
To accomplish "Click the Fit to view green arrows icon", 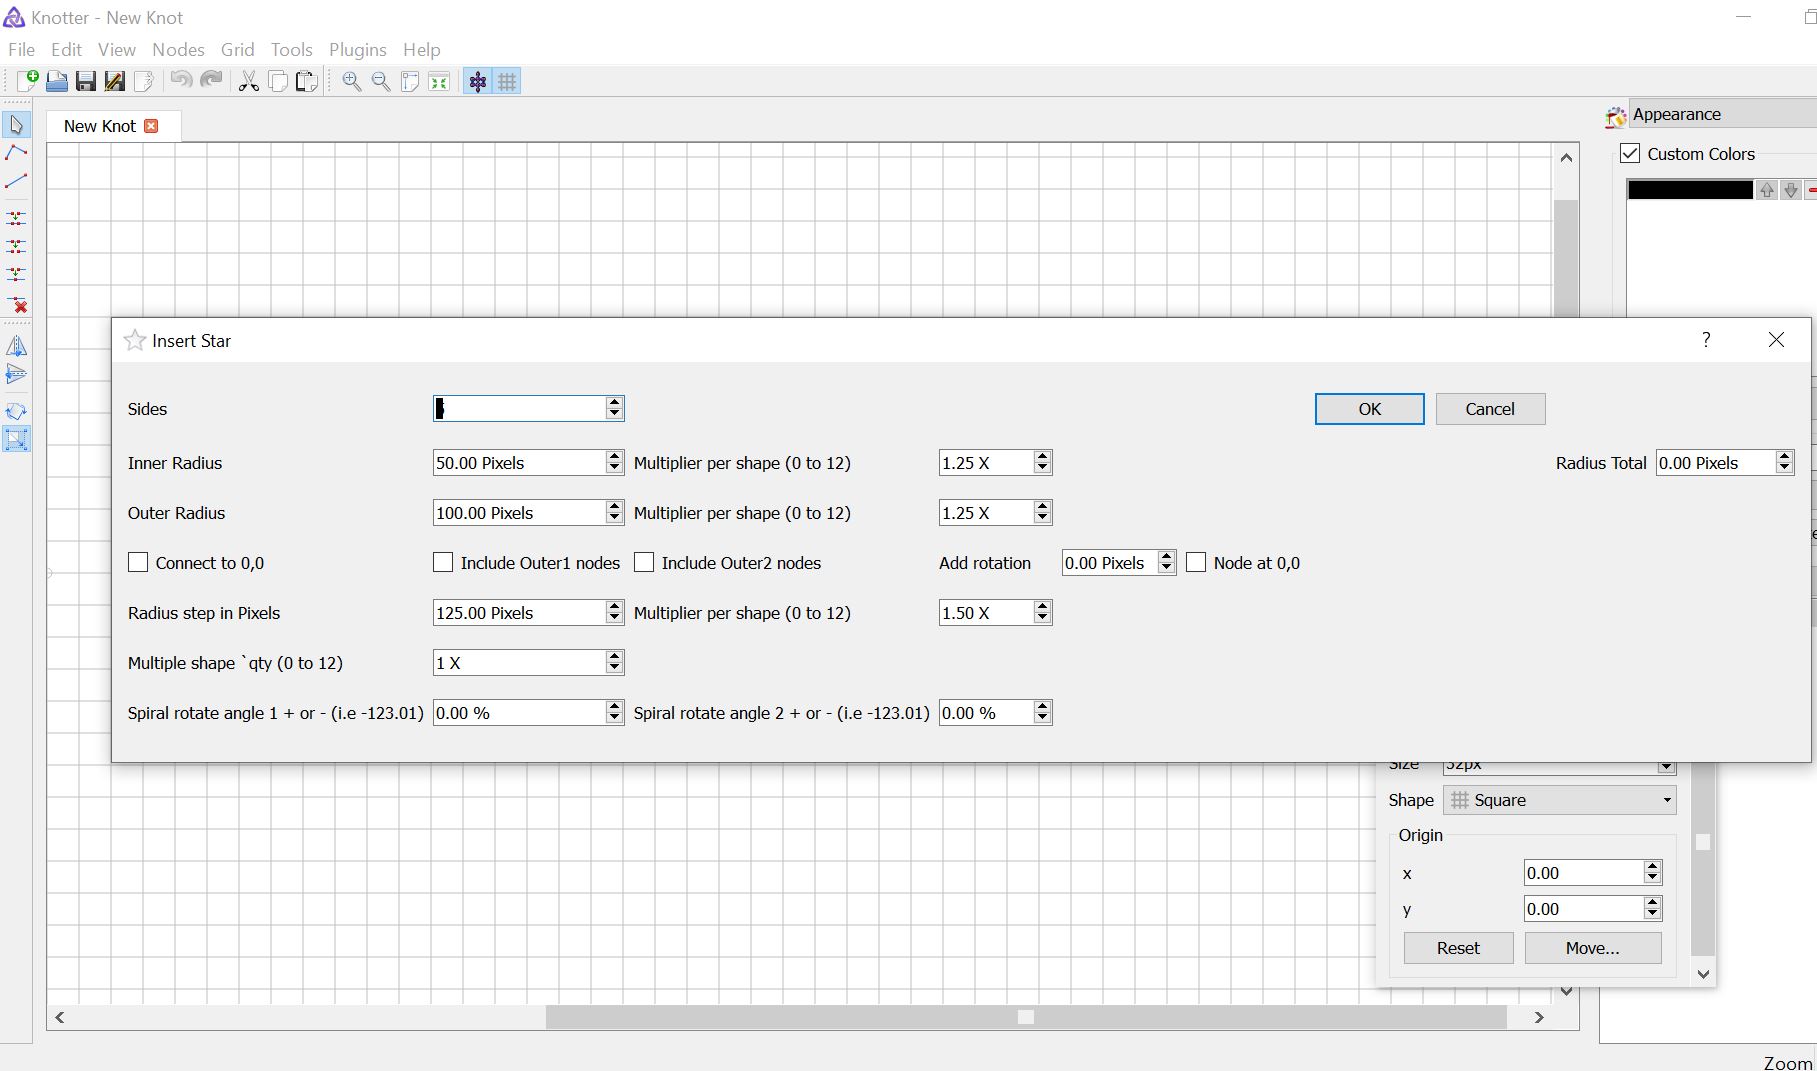I will 439,81.
